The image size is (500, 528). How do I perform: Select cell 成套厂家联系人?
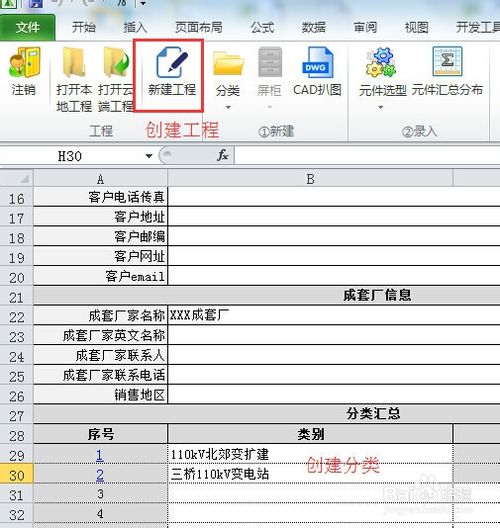click(100, 355)
